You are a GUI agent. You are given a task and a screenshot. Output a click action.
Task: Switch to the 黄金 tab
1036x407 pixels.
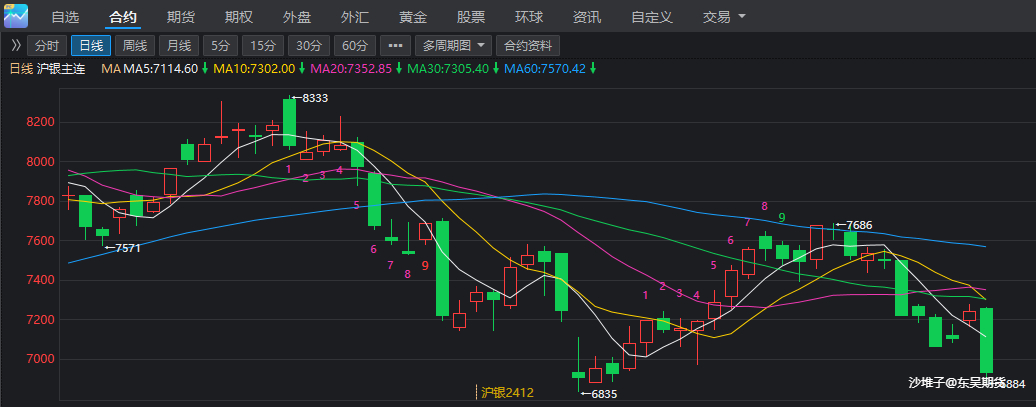[413, 17]
